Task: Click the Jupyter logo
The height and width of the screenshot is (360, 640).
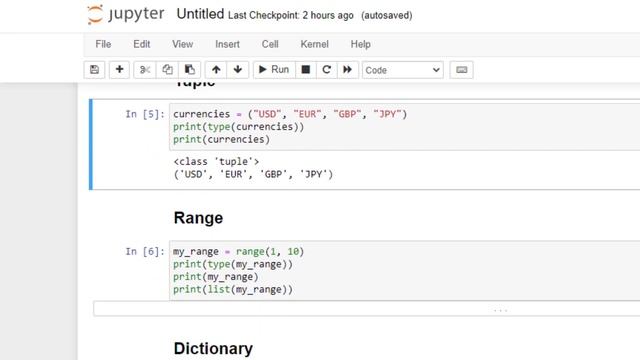Action: [126, 14]
